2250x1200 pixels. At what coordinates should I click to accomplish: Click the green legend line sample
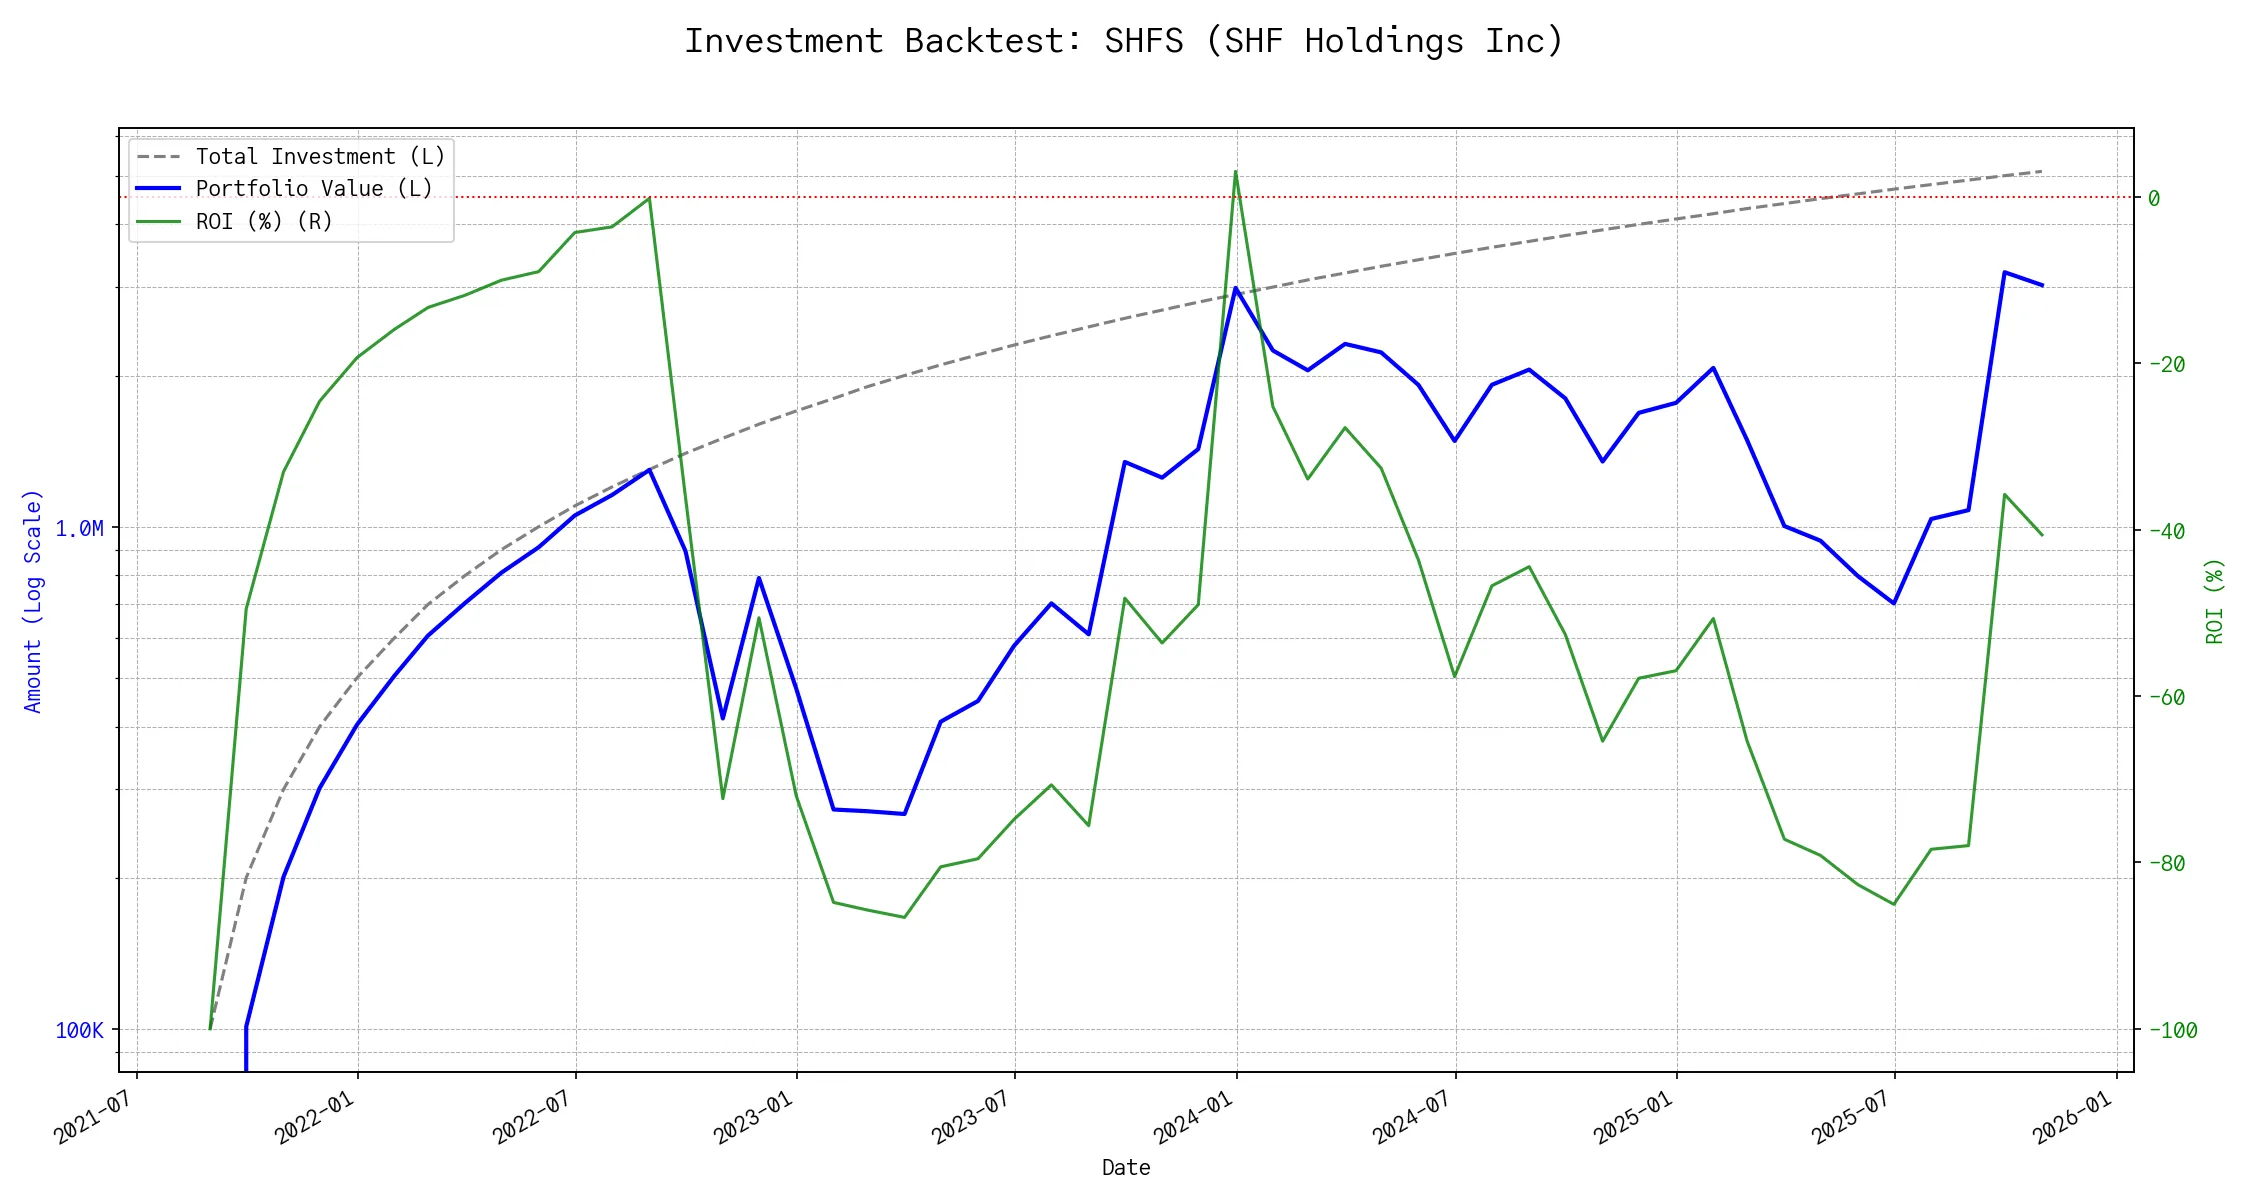click(159, 221)
